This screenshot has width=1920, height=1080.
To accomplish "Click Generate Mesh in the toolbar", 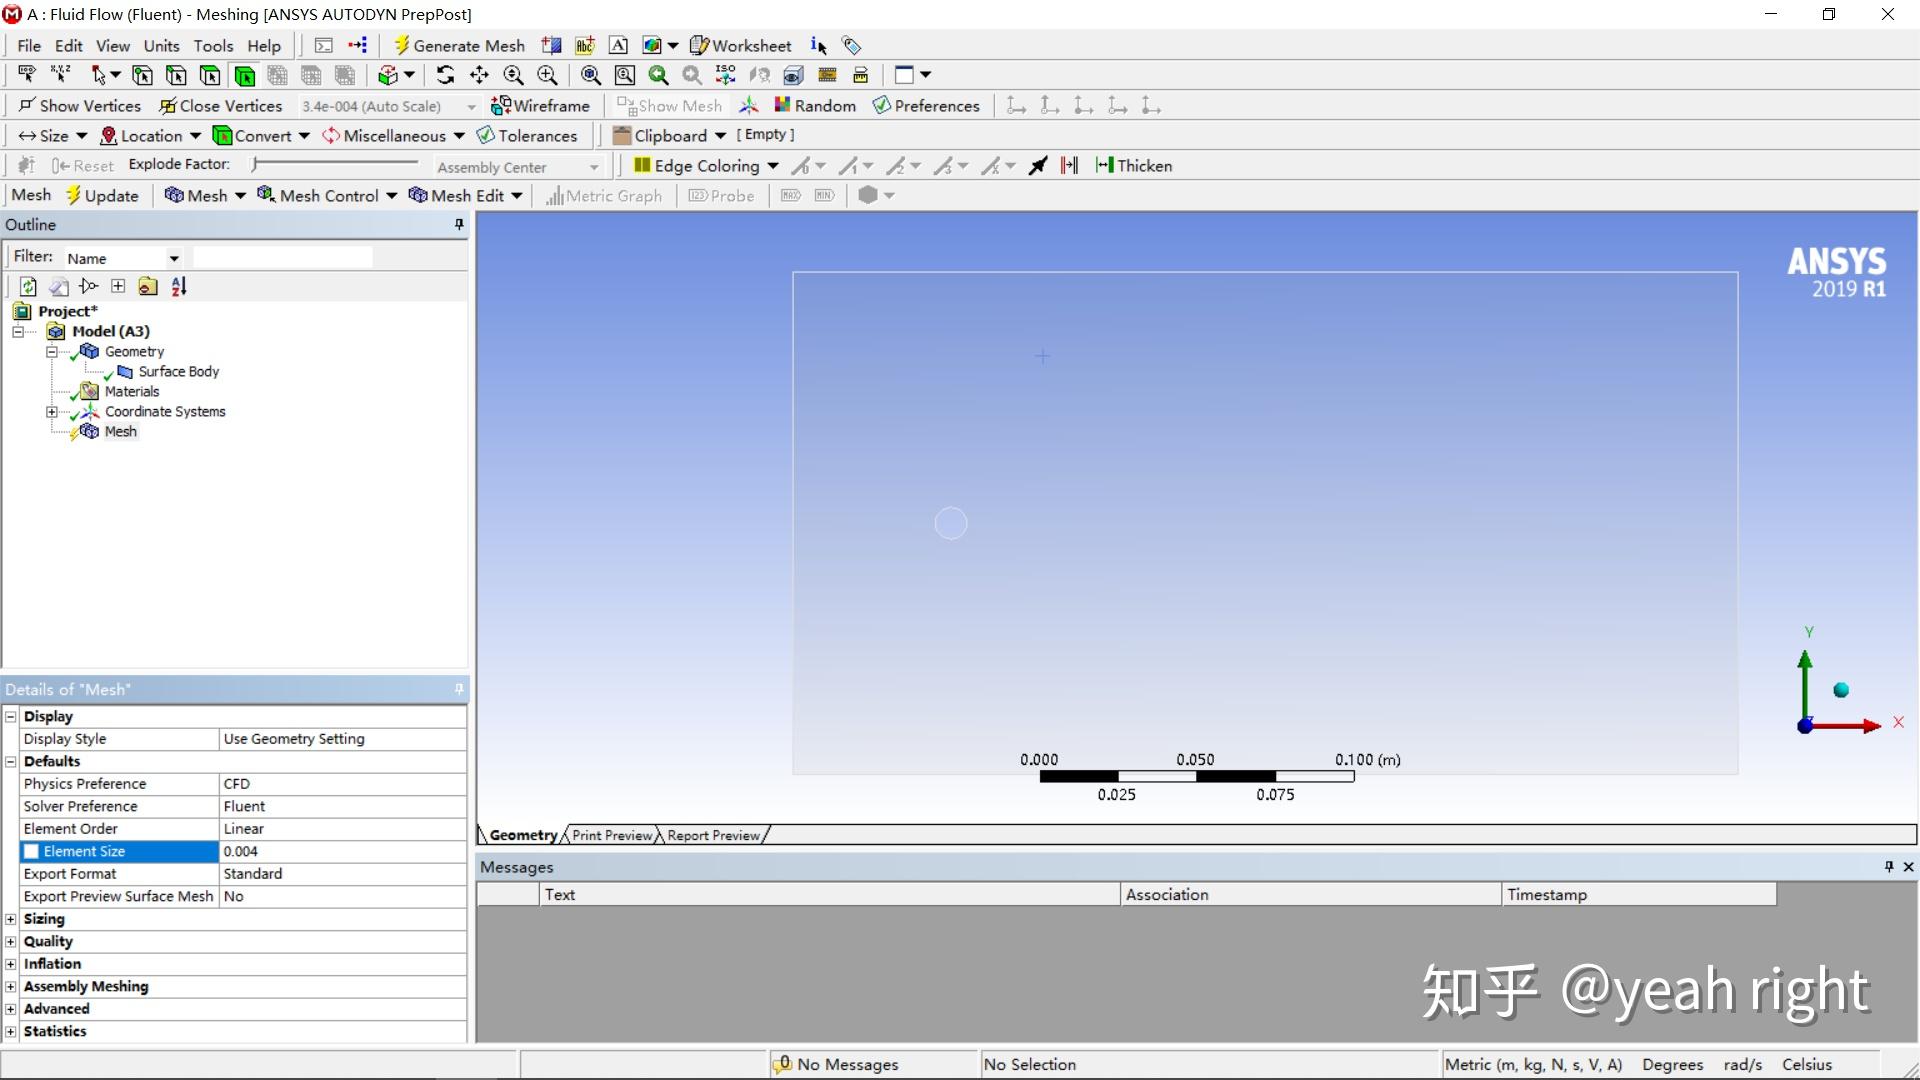I will pyautogui.click(x=459, y=46).
